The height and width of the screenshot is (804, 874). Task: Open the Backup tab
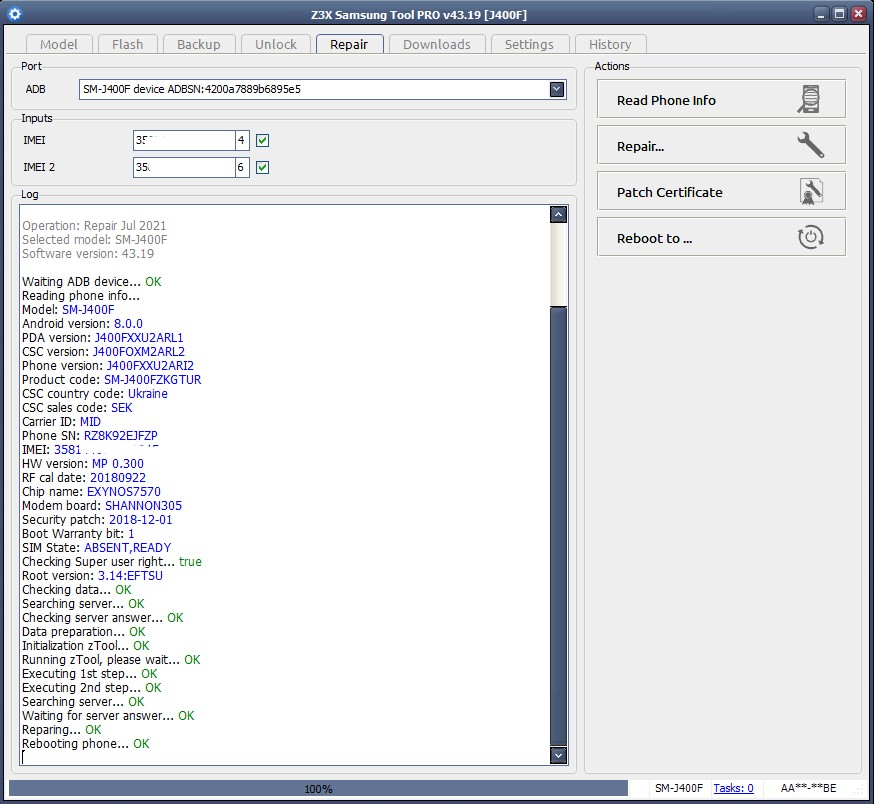(x=199, y=44)
